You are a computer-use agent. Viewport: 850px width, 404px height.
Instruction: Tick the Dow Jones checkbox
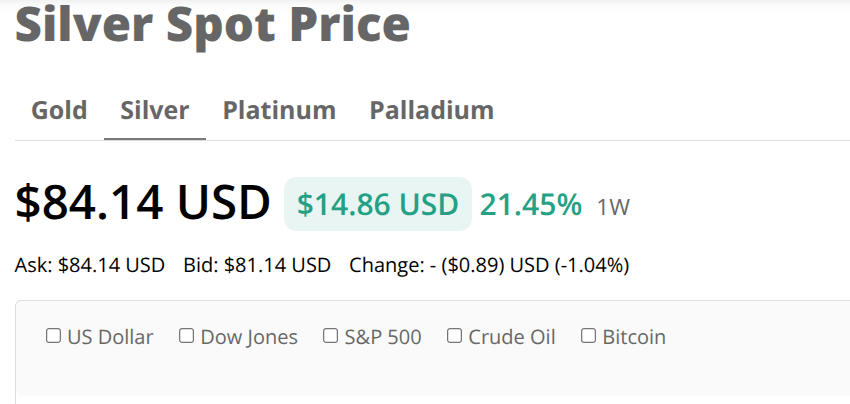187,336
